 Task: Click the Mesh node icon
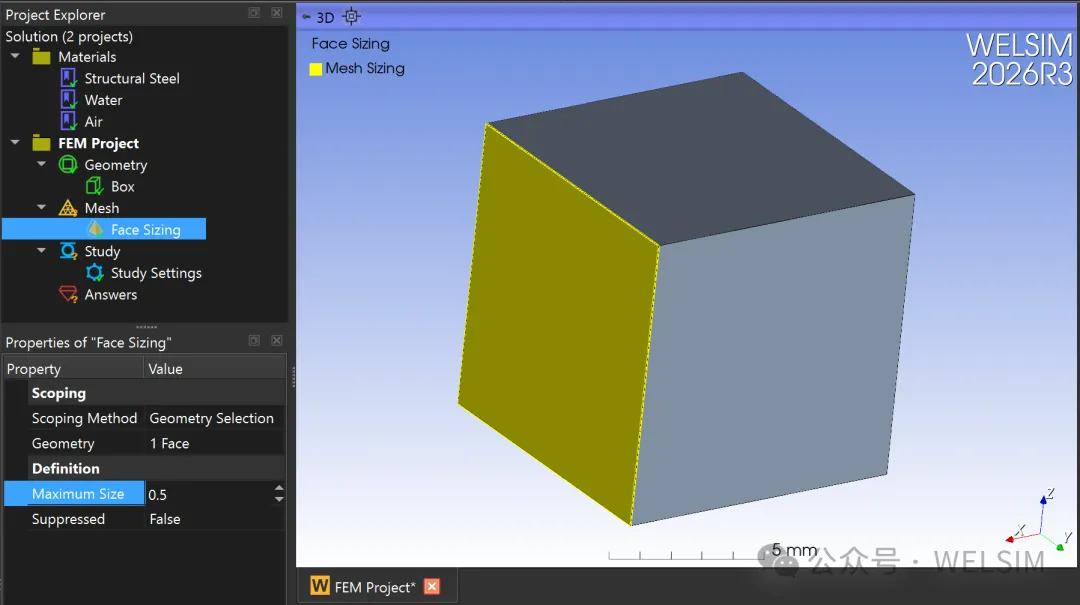[68, 208]
